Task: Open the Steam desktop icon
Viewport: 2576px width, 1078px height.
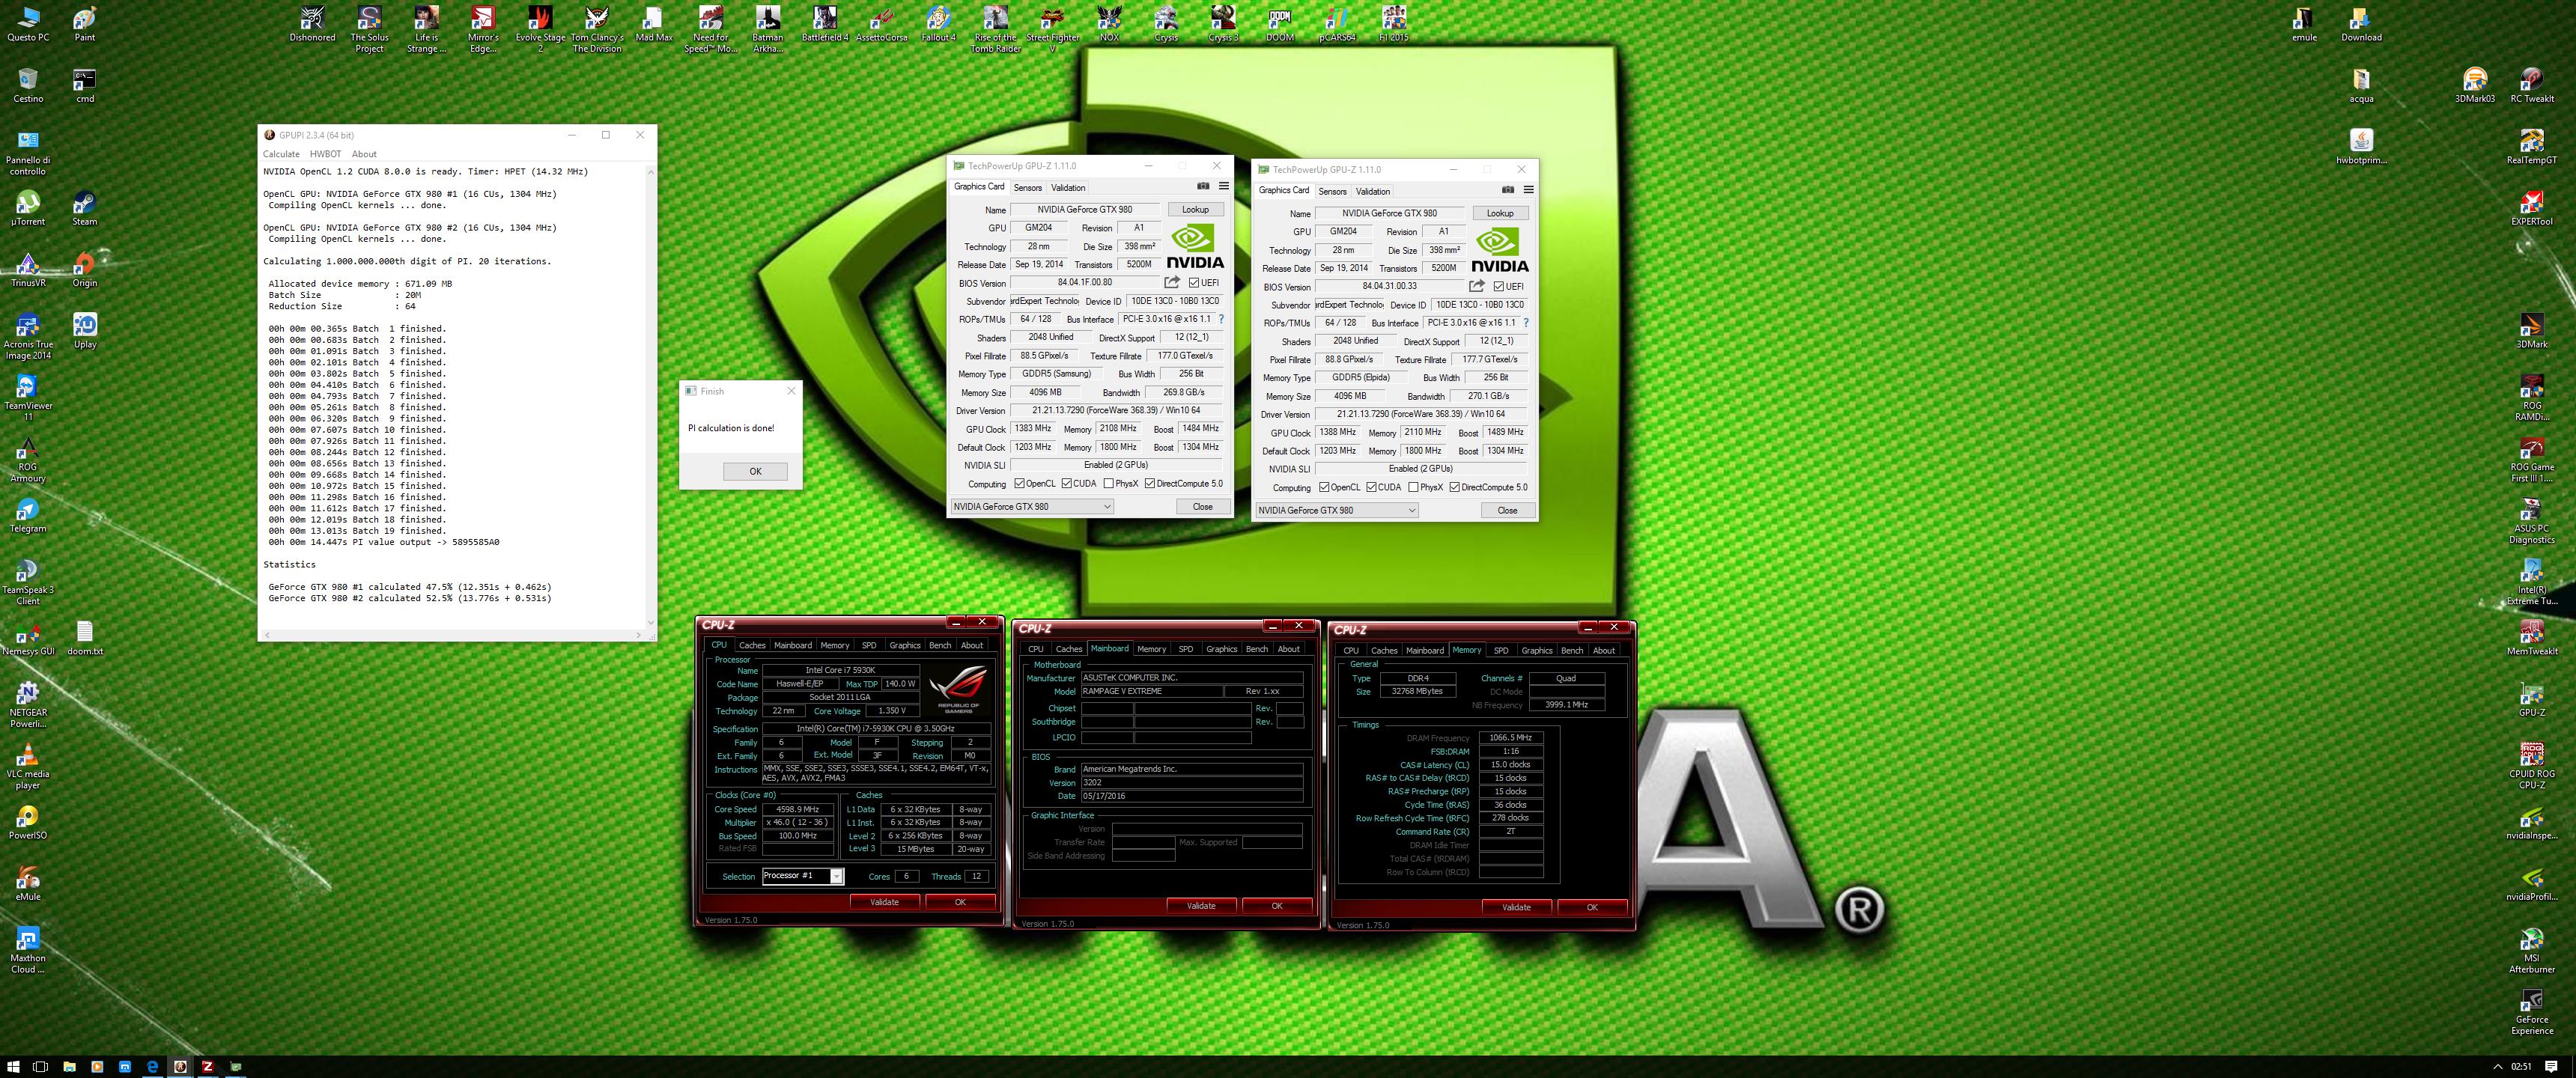Action: click(x=85, y=209)
